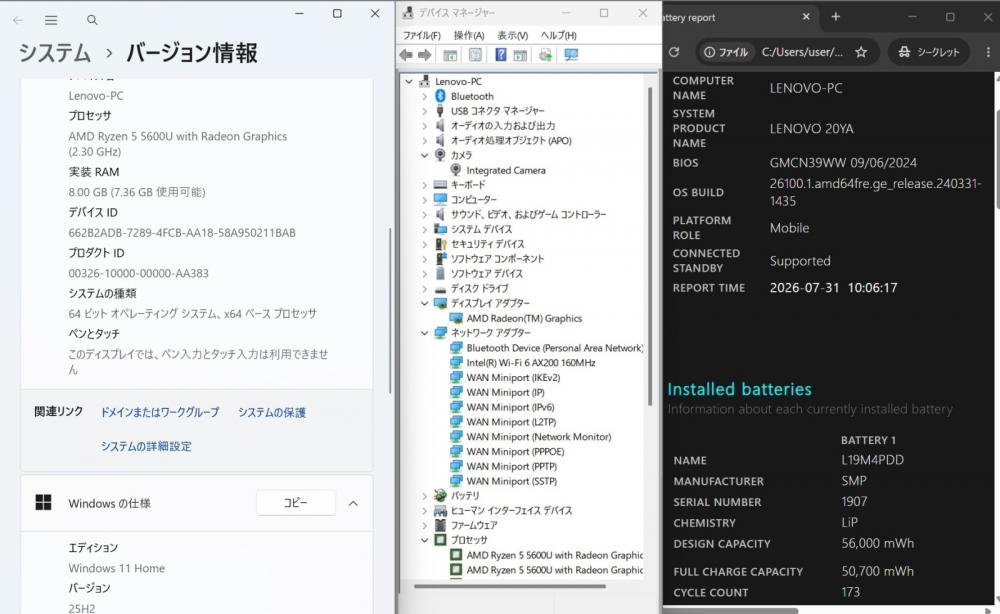Select the セキュリティ デバイス row
The width and height of the screenshot is (1000, 614).
click(480, 244)
